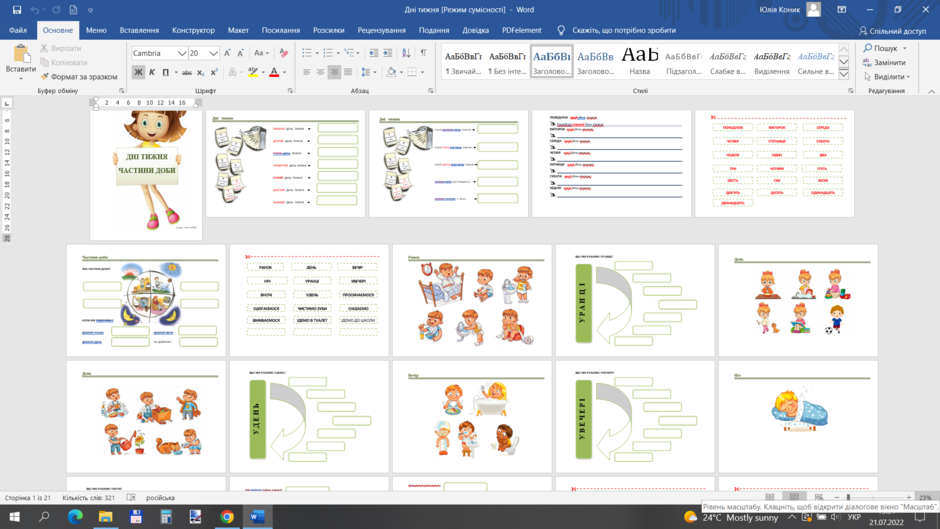
Task: Select the ДНІ ТИЖНЯ cover page thumbnail
Action: pos(146,175)
